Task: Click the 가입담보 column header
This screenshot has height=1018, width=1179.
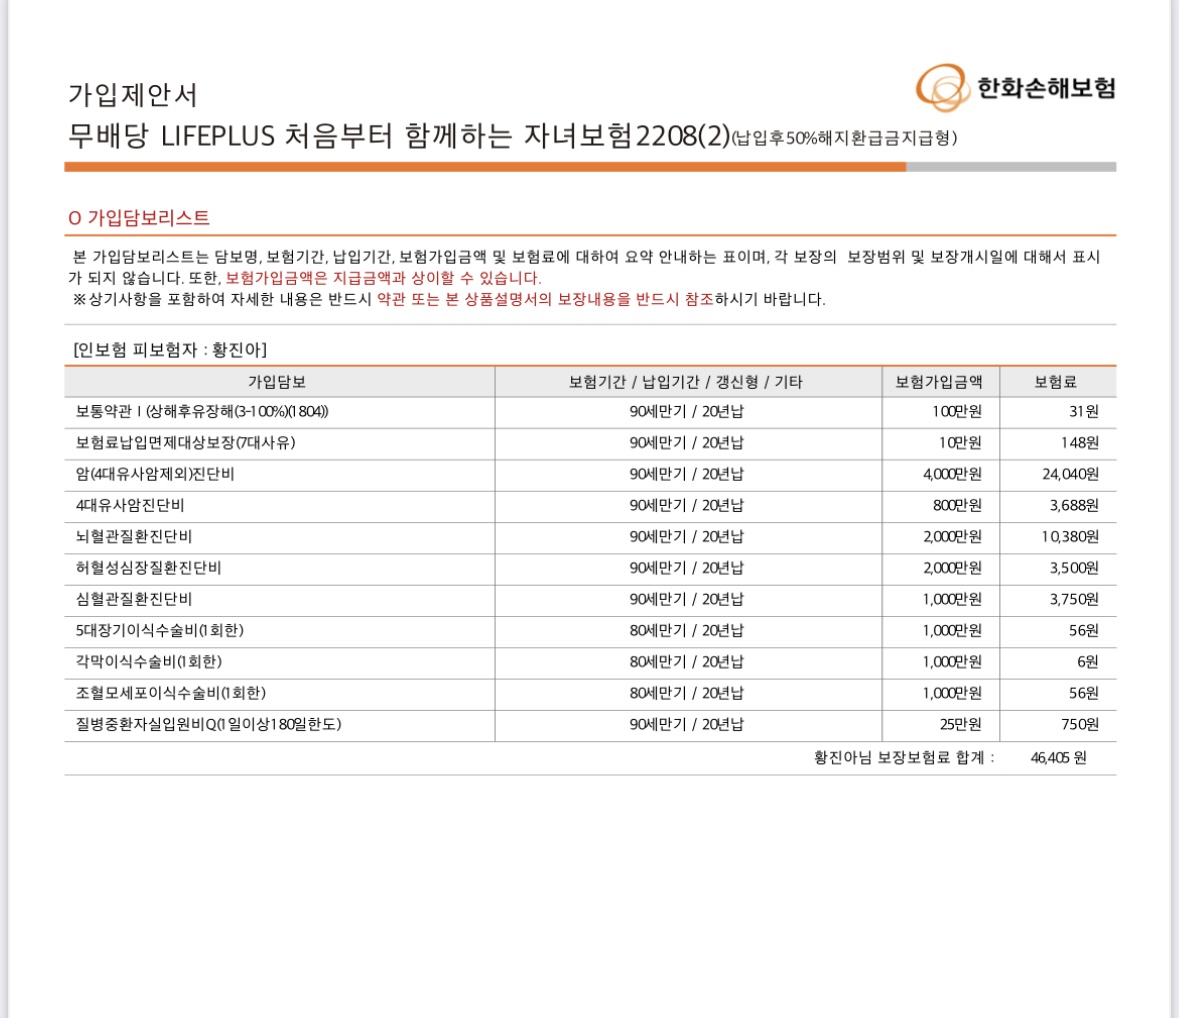Action: coord(277,382)
